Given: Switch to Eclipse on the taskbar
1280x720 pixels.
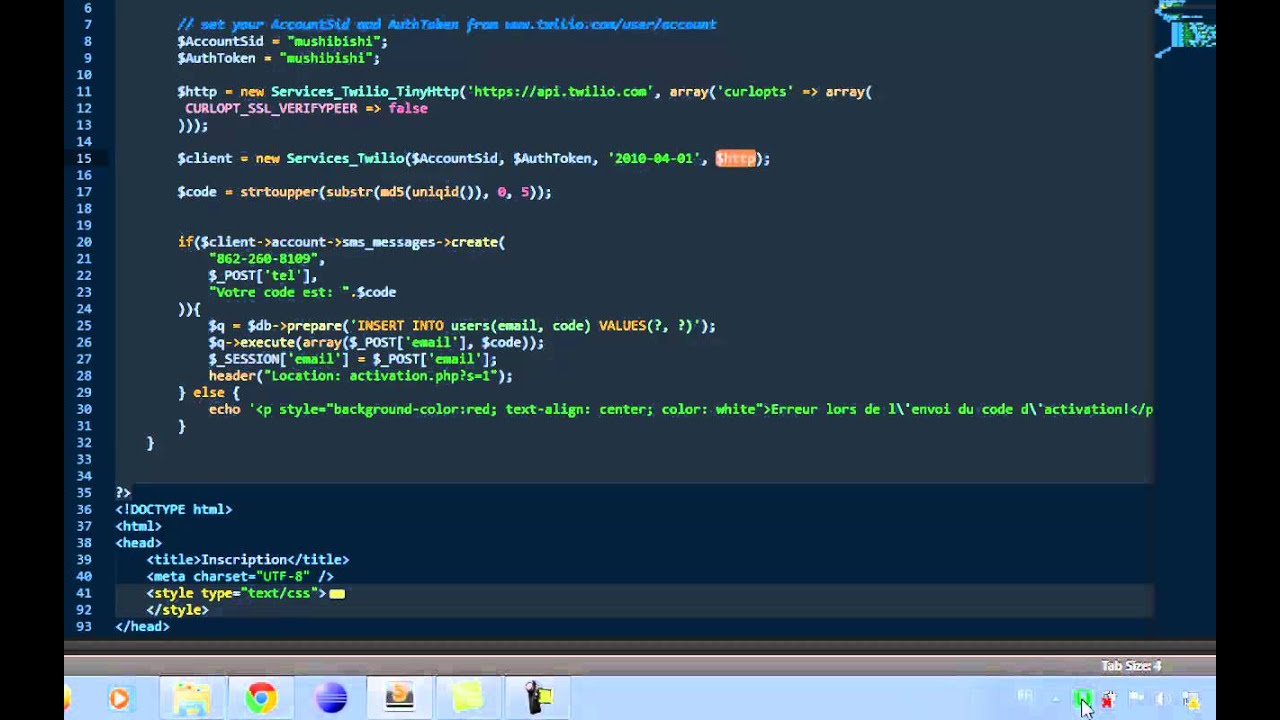Looking at the screenshot, I should pyautogui.click(x=331, y=698).
